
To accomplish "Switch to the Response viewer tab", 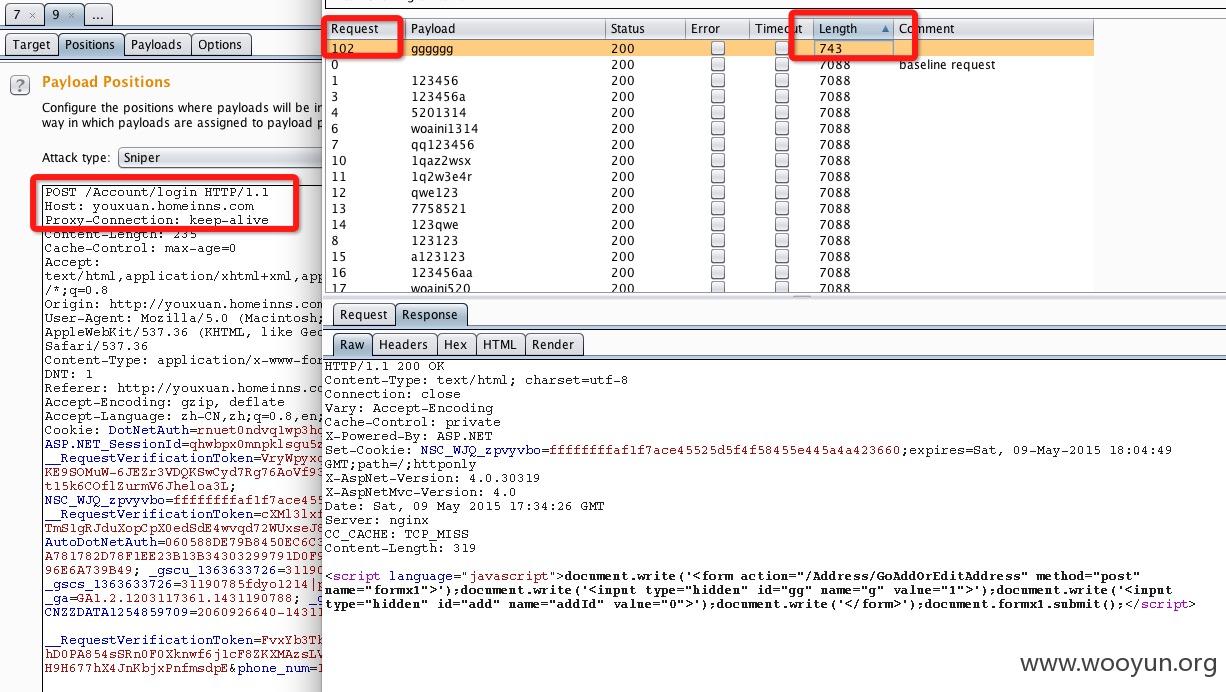I will pos(430,315).
